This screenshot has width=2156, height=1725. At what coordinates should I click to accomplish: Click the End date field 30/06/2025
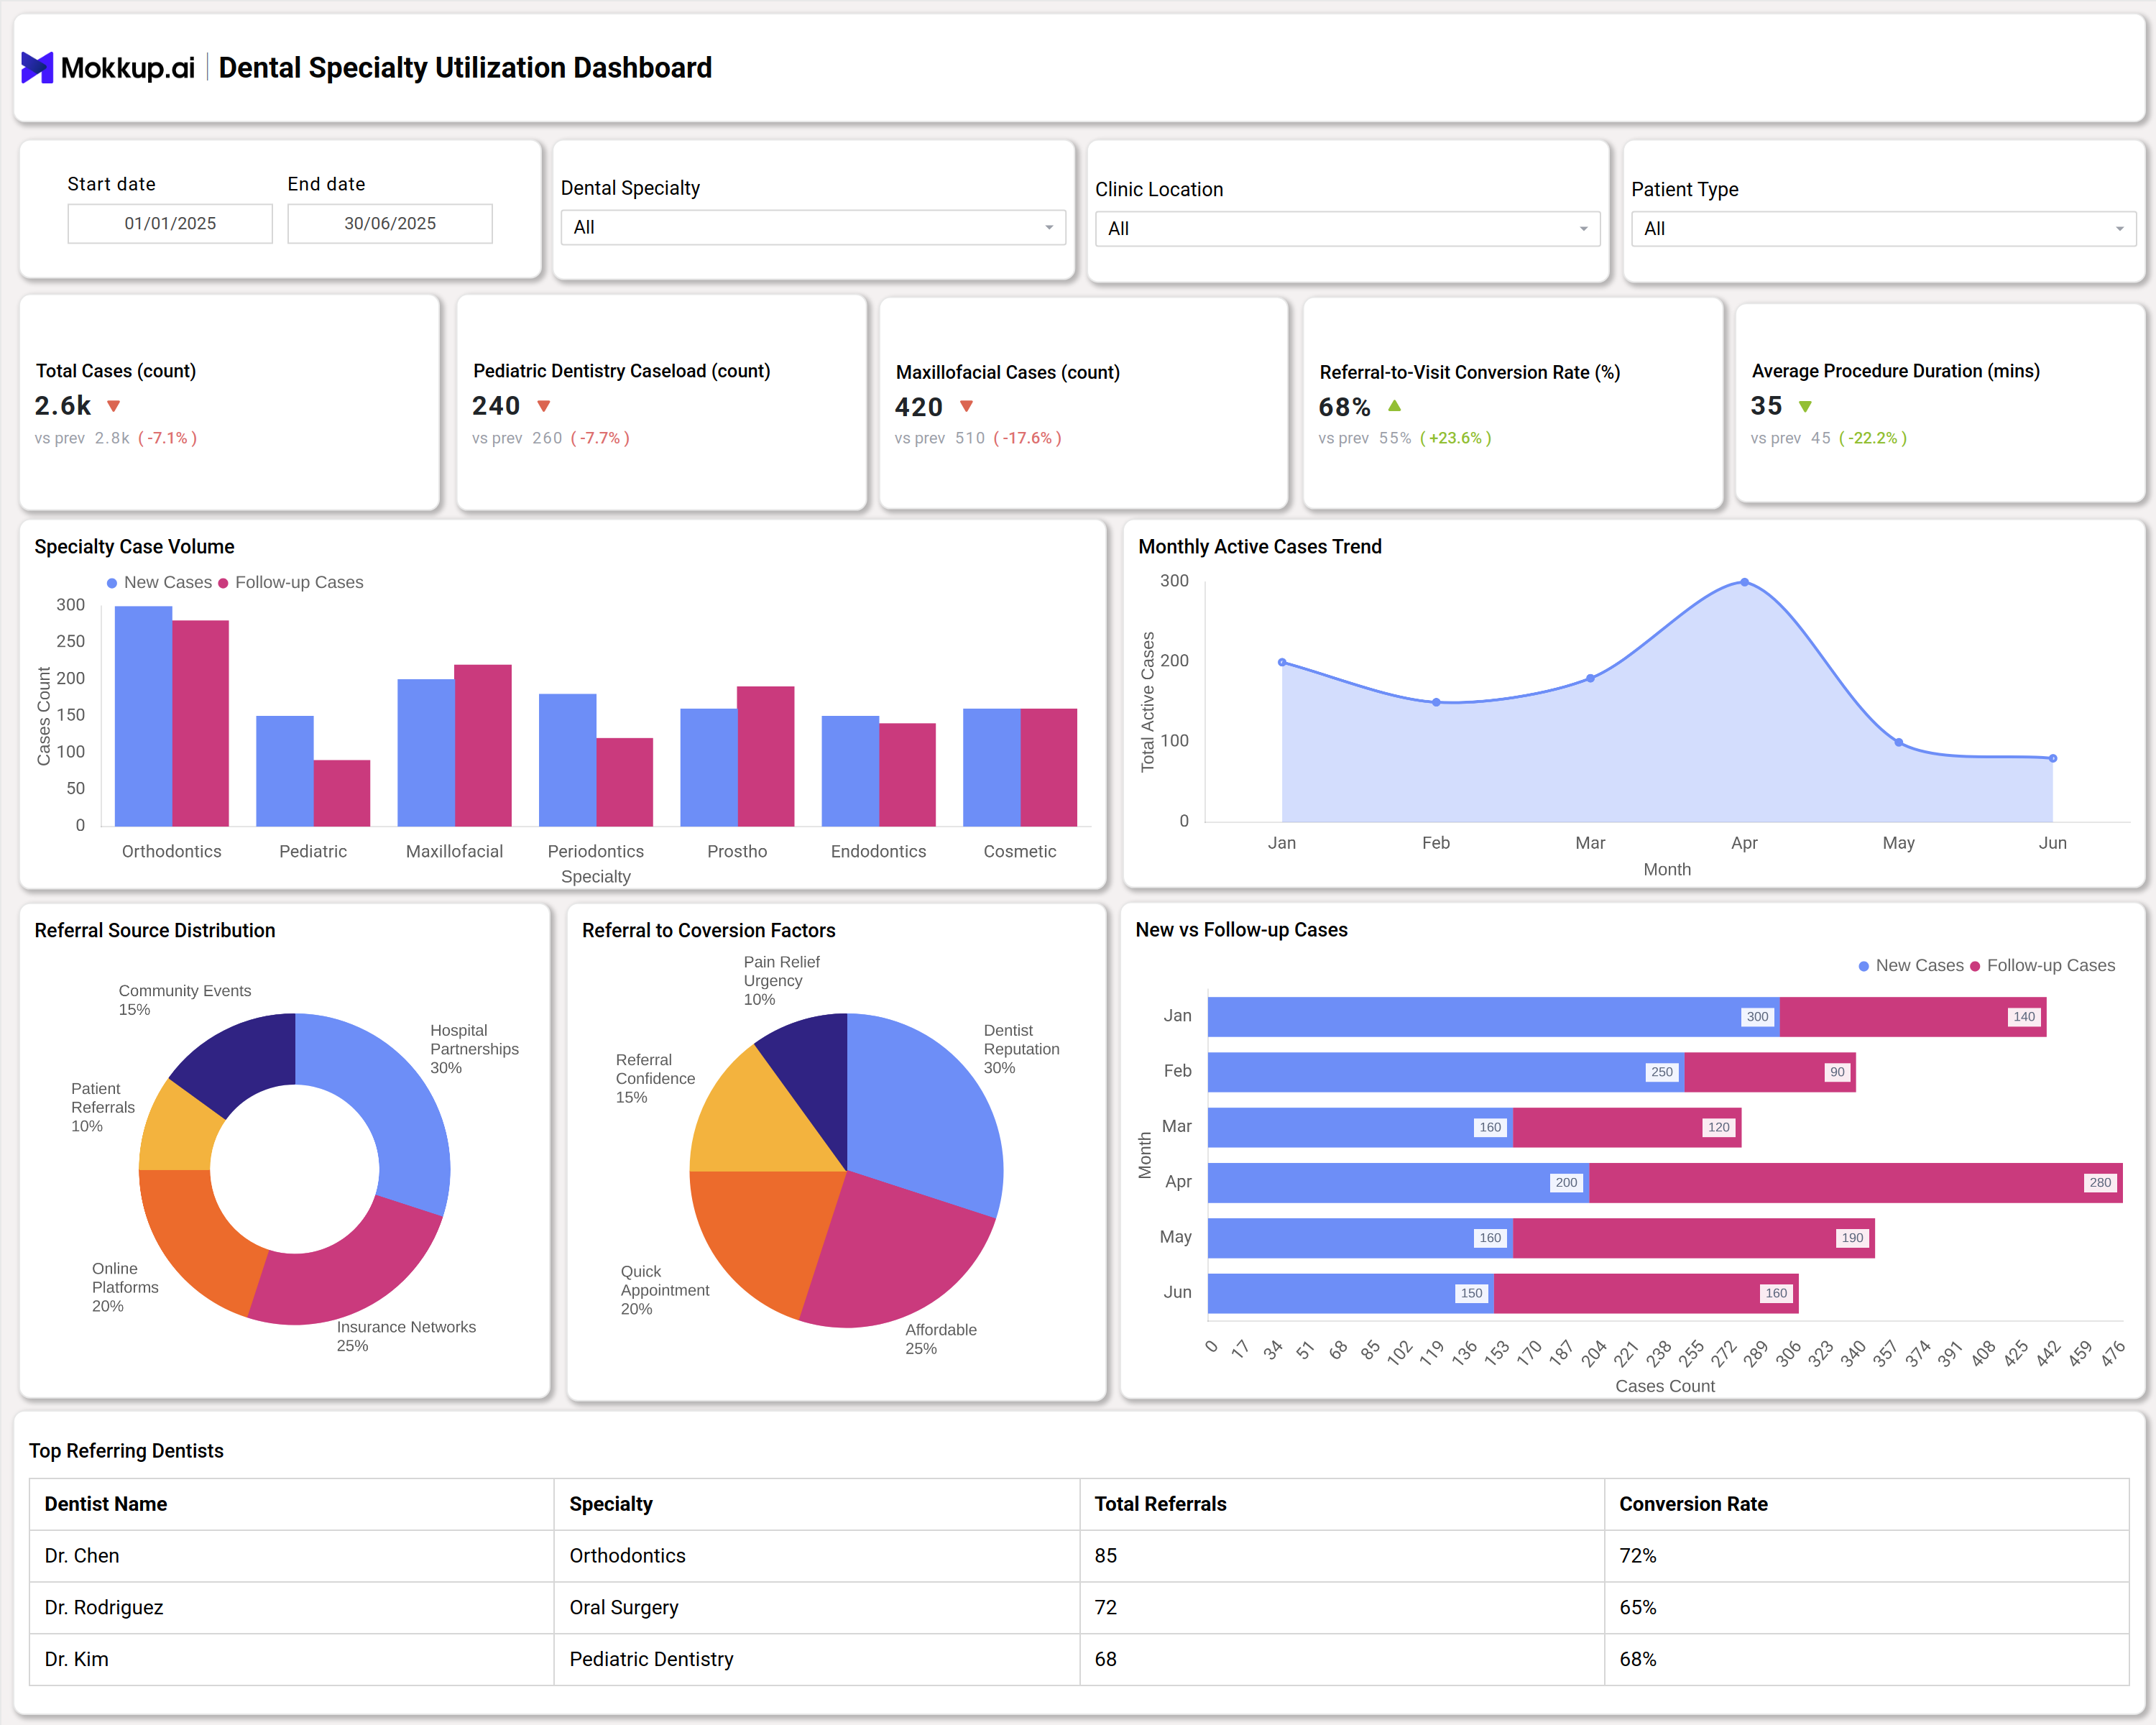(x=390, y=223)
